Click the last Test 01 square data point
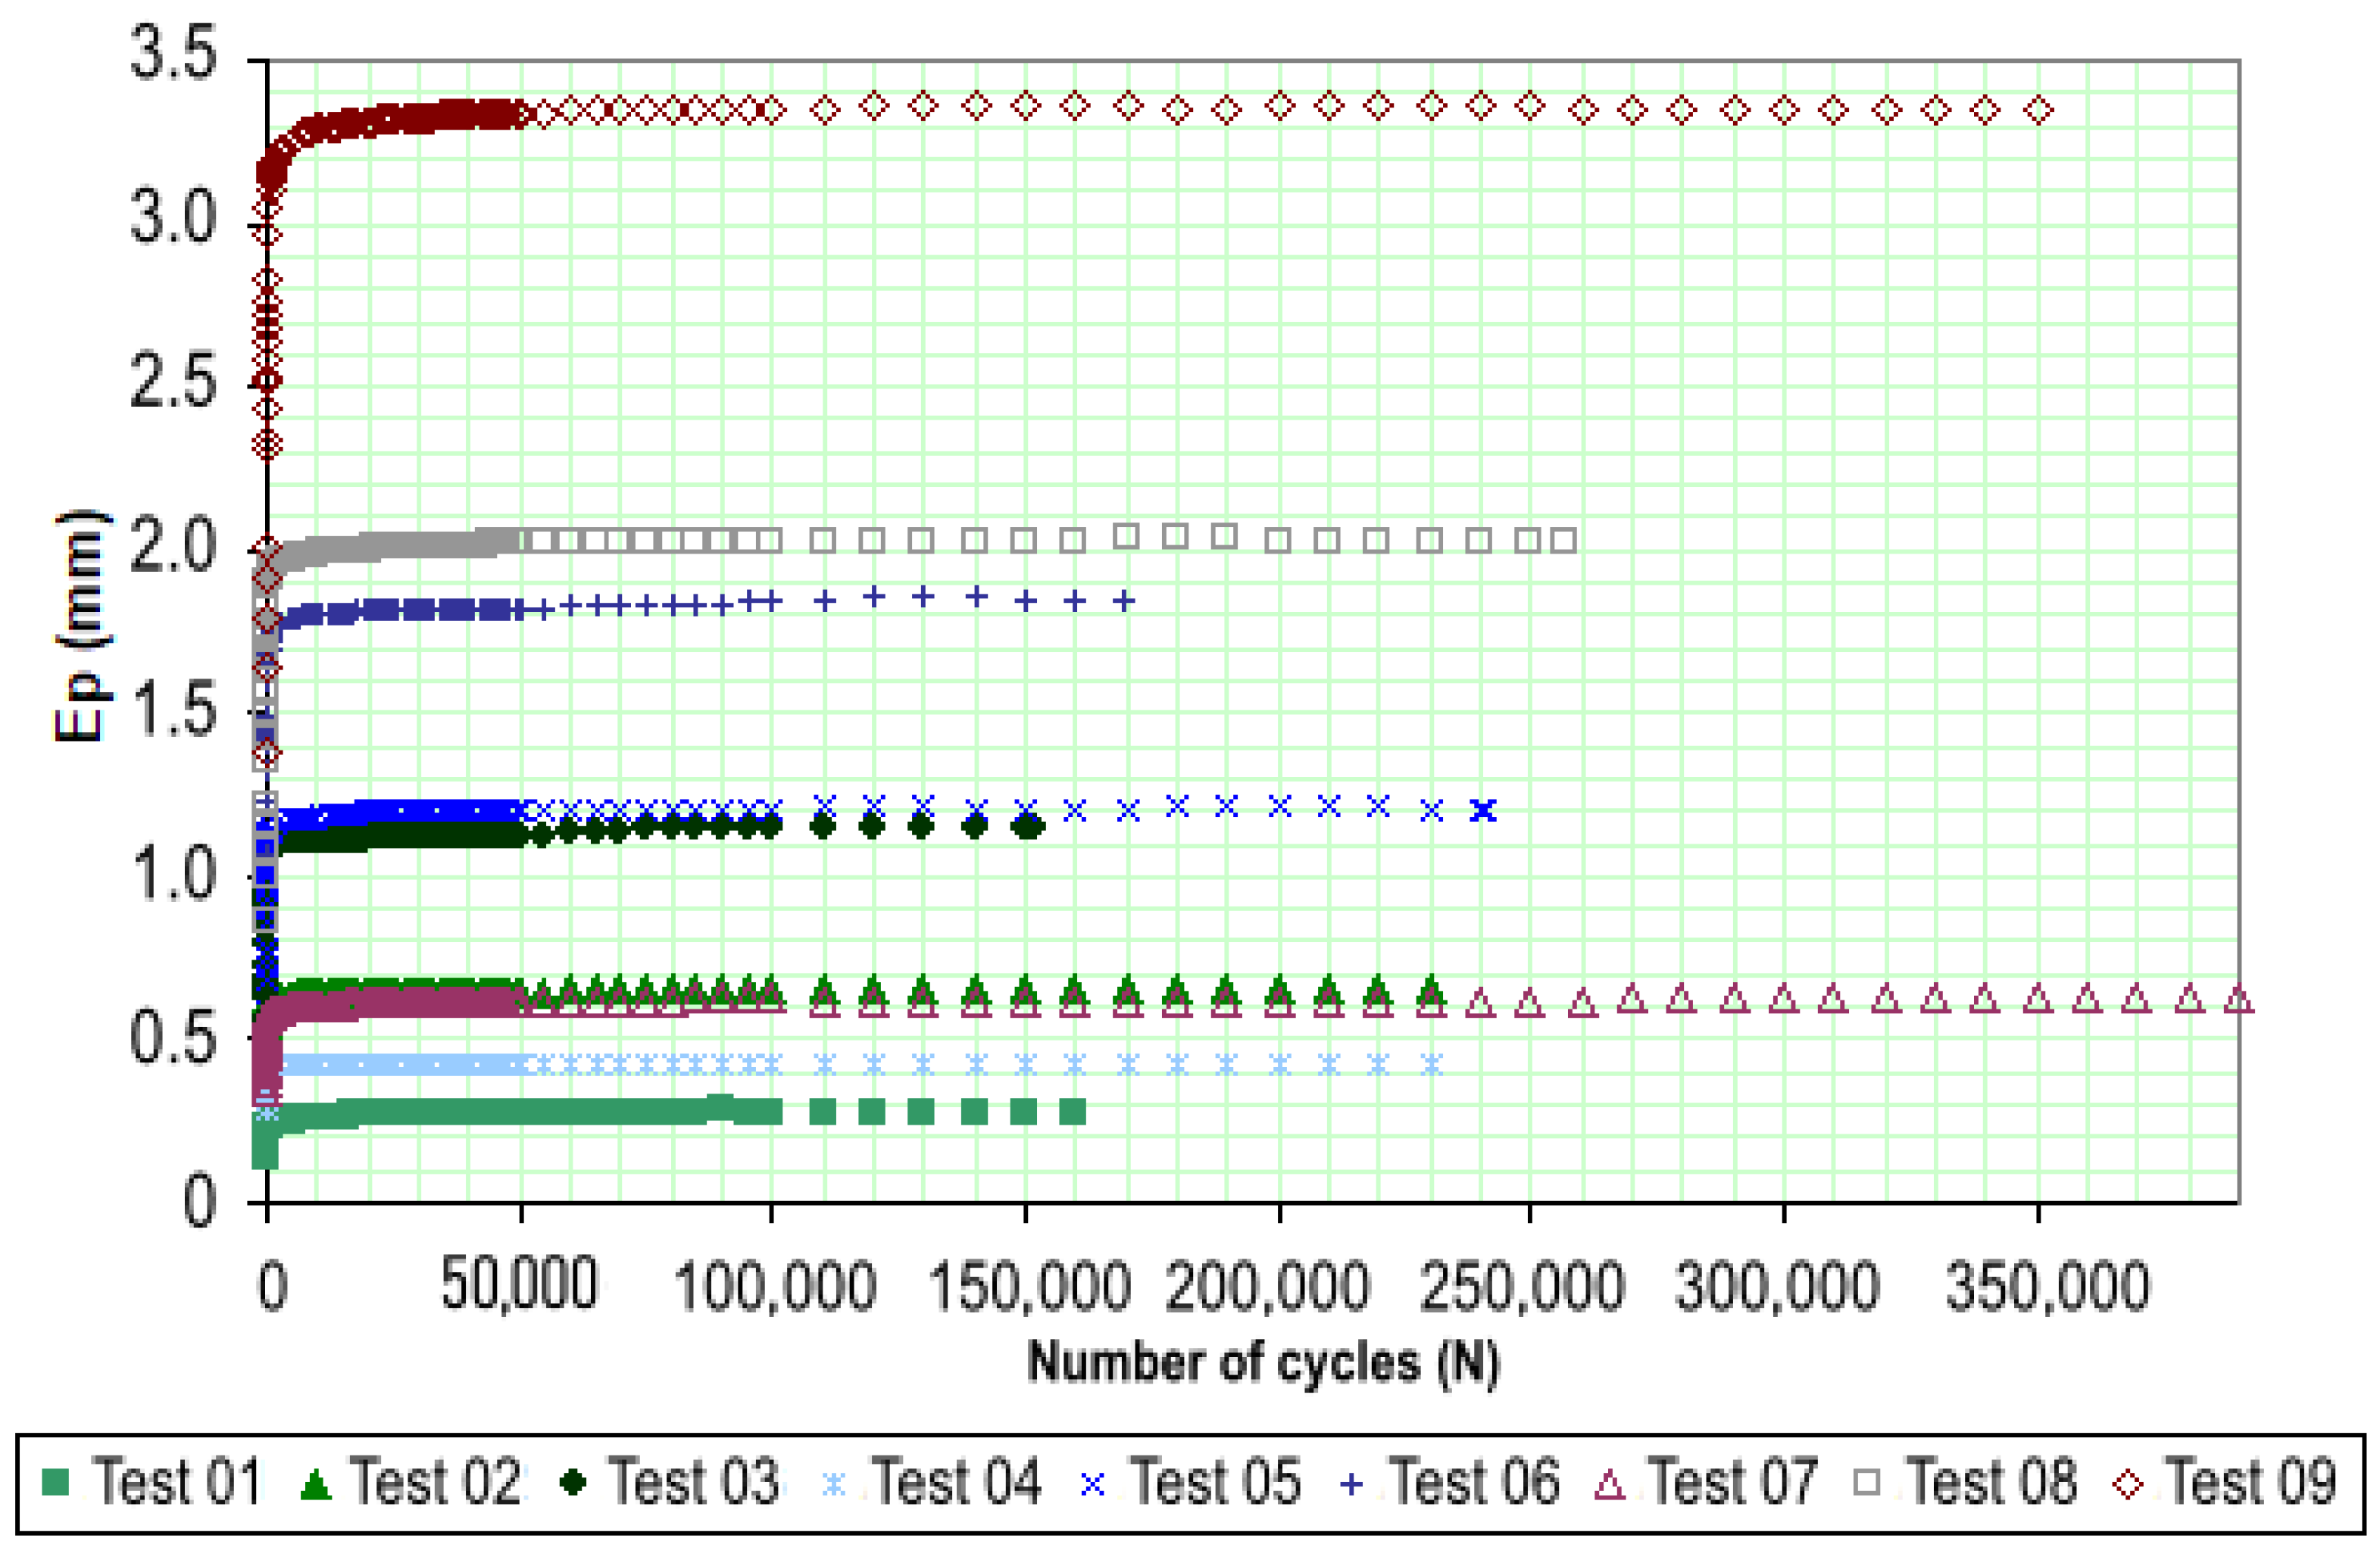2380x1557 pixels. pyautogui.click(x=1072, y=1111)
